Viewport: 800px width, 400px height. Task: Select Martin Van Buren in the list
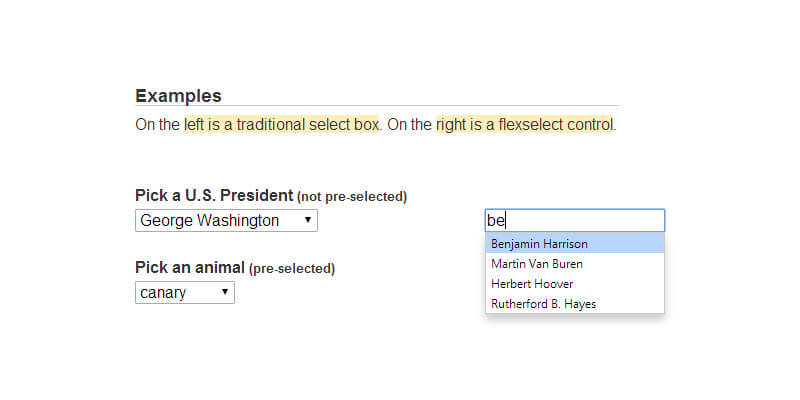[x=536, y=264]
